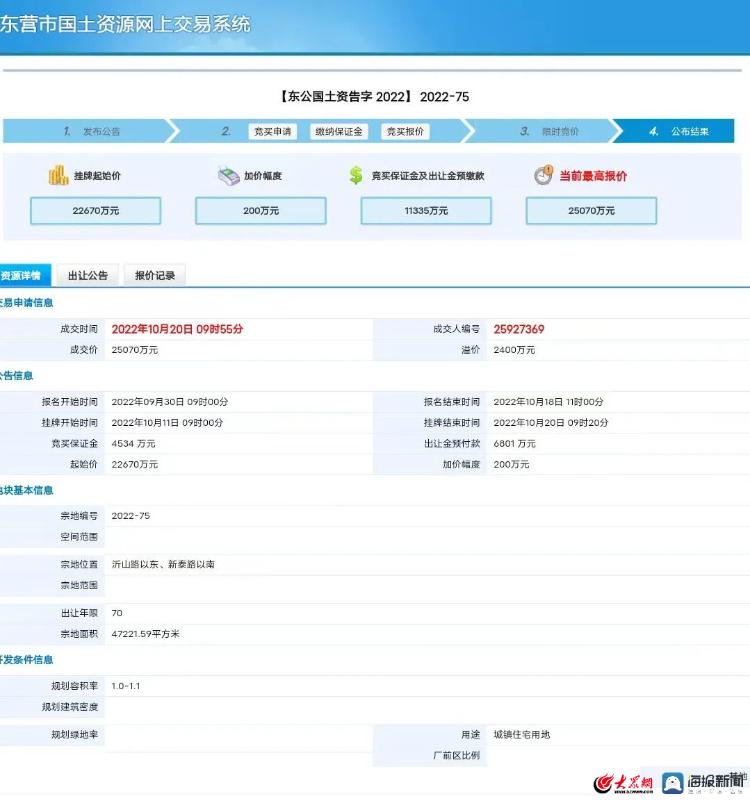Click the cash stack icon beside 加价幅度
The width and height of the screenshot is (750, 801).
click(228, 175)
